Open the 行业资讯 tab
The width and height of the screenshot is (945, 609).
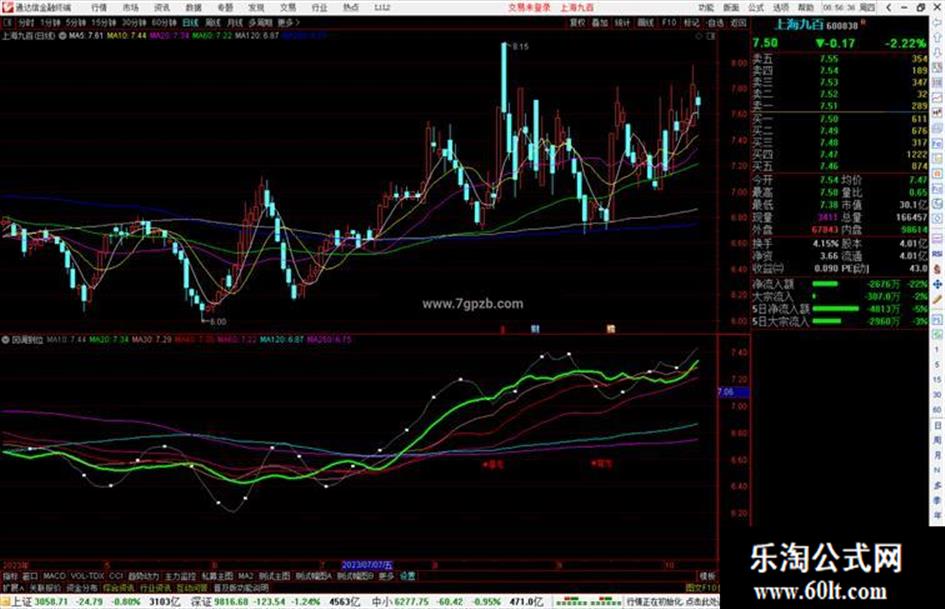click(155, 588)
